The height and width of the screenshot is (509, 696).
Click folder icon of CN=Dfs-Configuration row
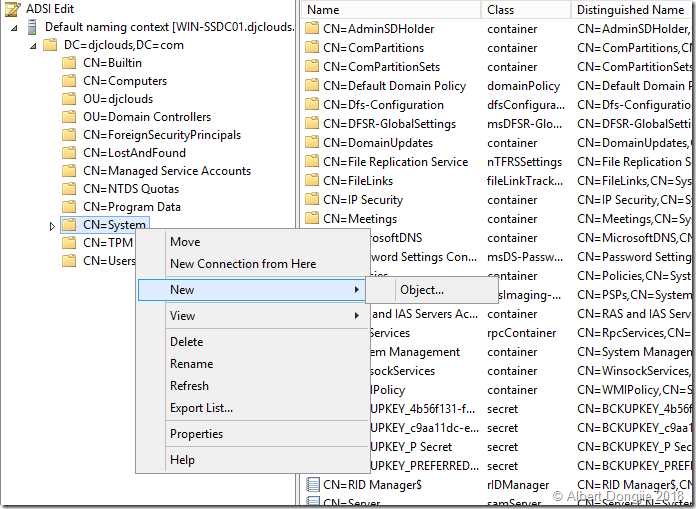312,105
